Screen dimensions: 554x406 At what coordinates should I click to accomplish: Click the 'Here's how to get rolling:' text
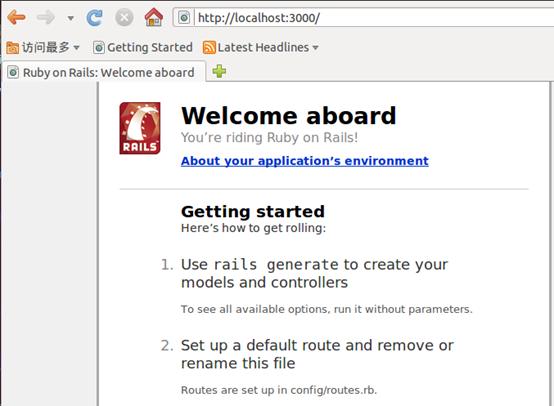point(253,228)
